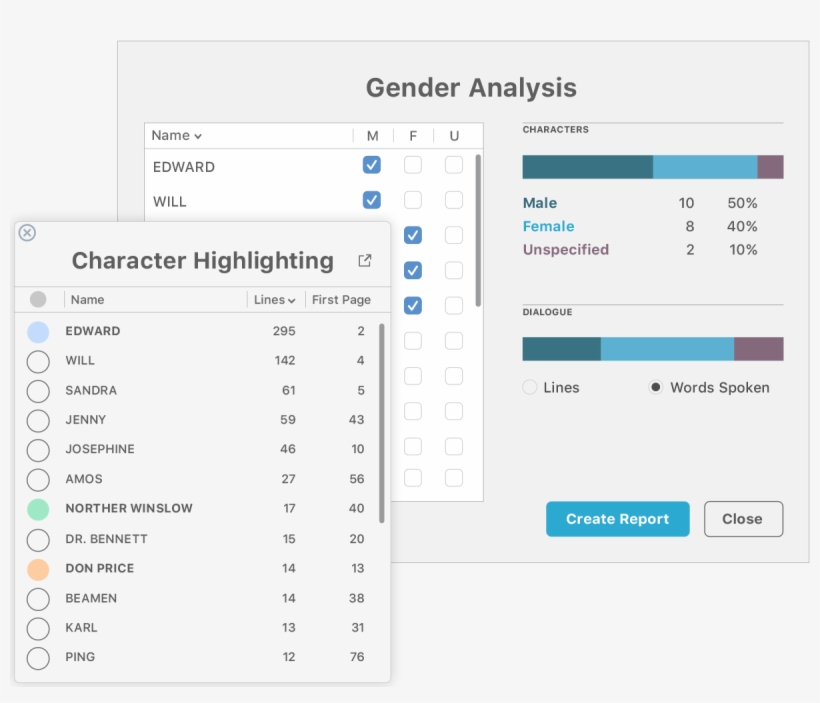
Task: Enable an F checkbox in the third row
Action: pos(412,235)
